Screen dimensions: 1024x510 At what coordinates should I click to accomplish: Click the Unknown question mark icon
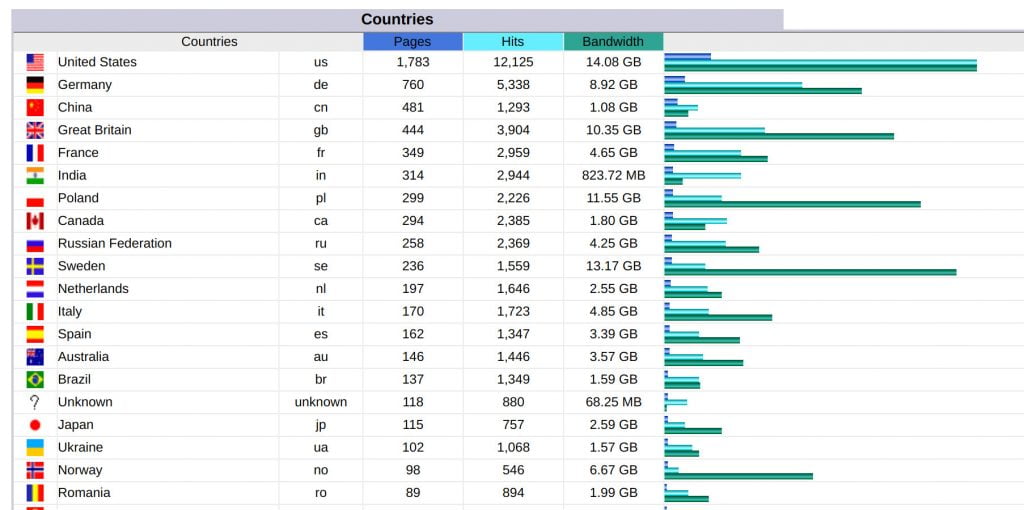(35, 402)
